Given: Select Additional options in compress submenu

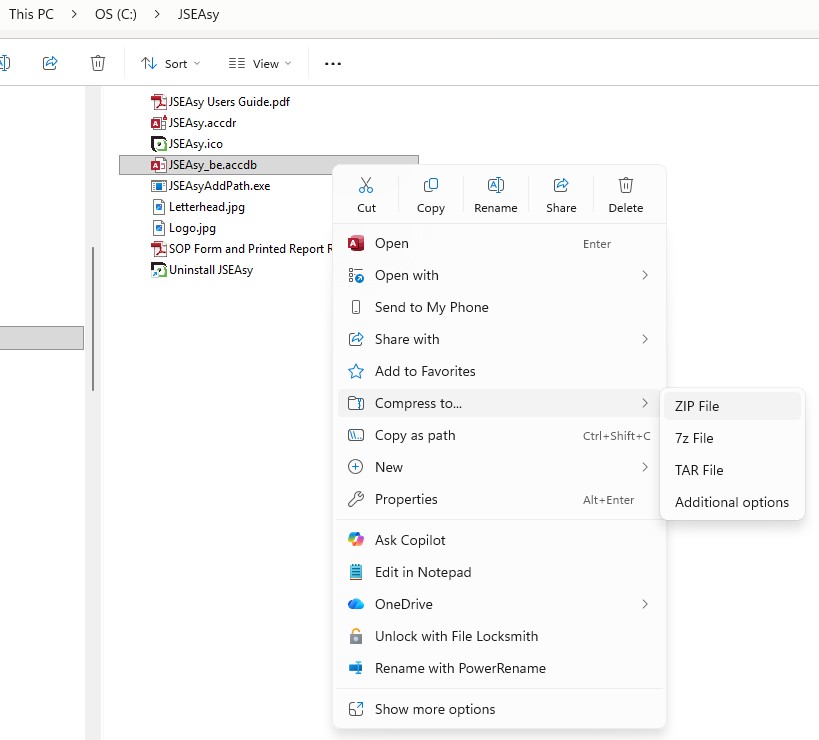Looking at the screenshot, I should pos(732,502).
